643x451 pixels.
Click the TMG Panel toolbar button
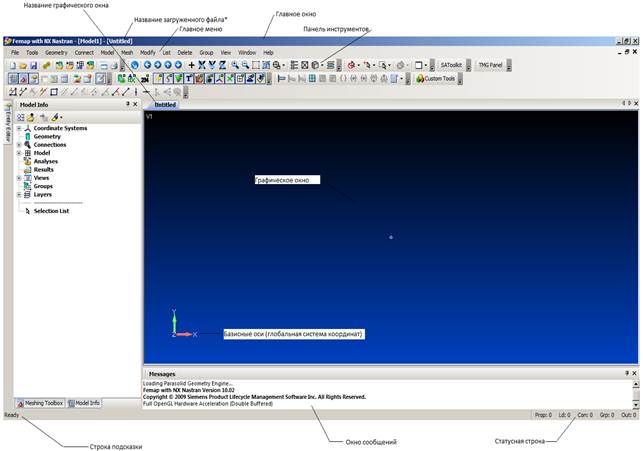(x=490, y=65)
